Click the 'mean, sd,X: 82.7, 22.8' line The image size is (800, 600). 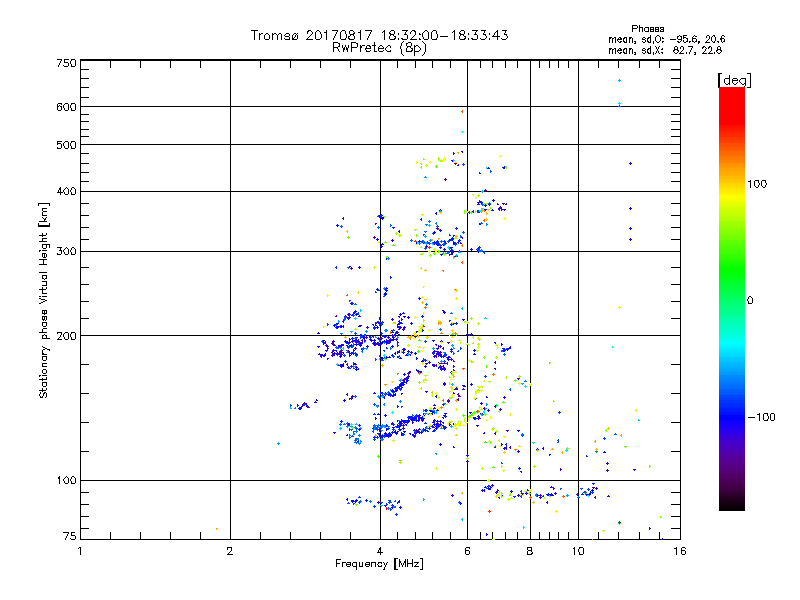click(665, 50)
